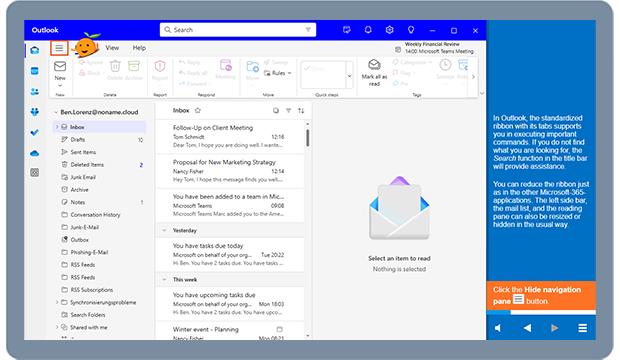Select the Conversation History folder

tap(100, 215)
